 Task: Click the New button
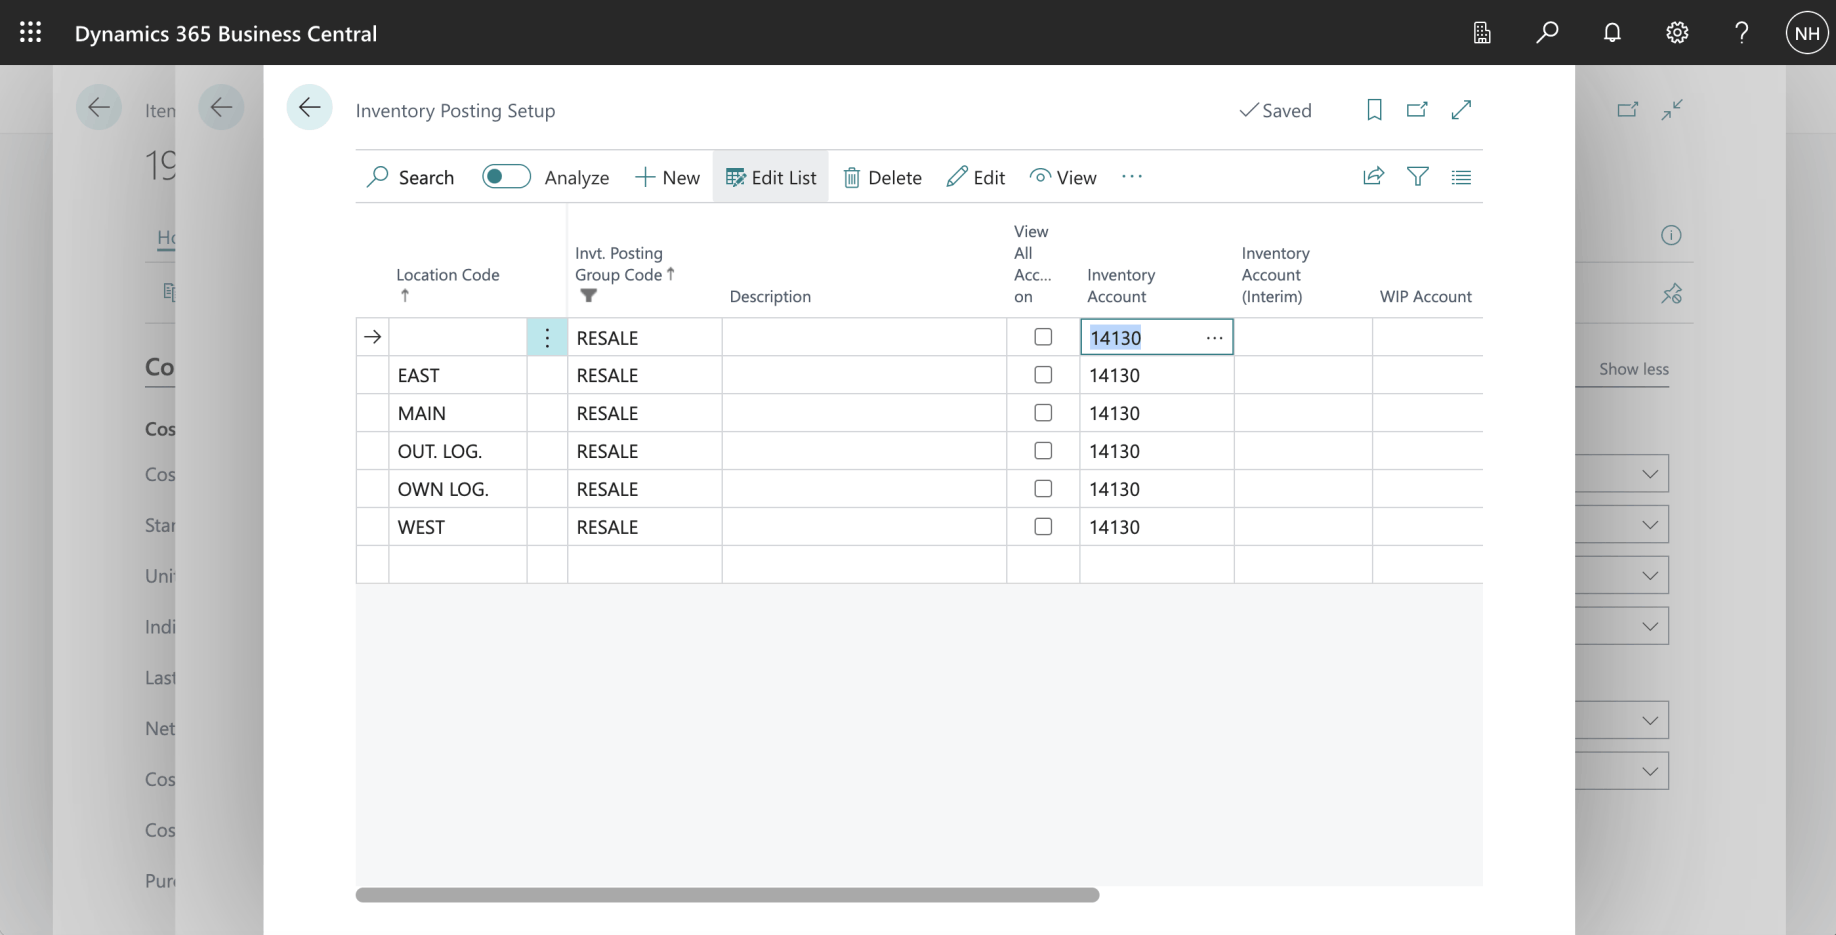click(667, 177)
